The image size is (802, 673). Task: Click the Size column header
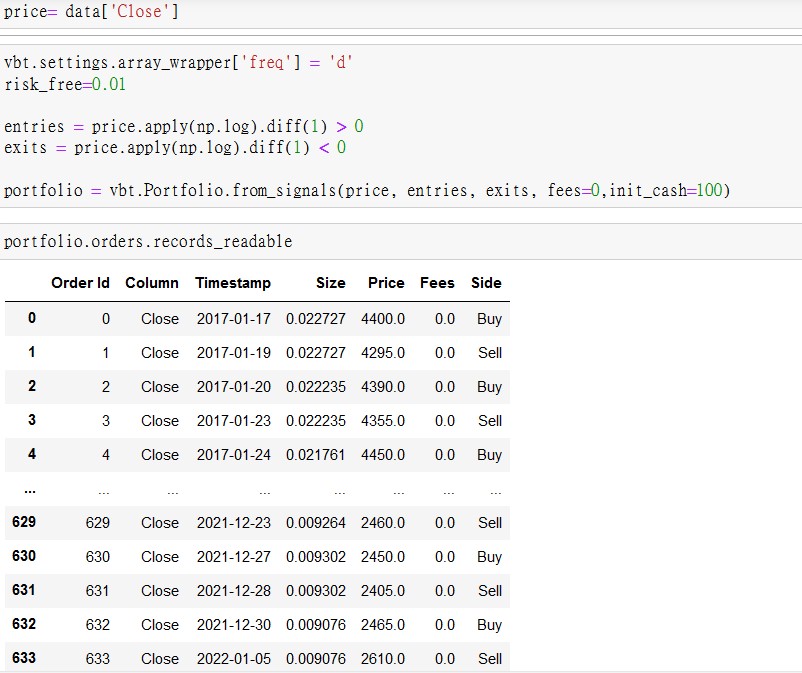(330, 283)
